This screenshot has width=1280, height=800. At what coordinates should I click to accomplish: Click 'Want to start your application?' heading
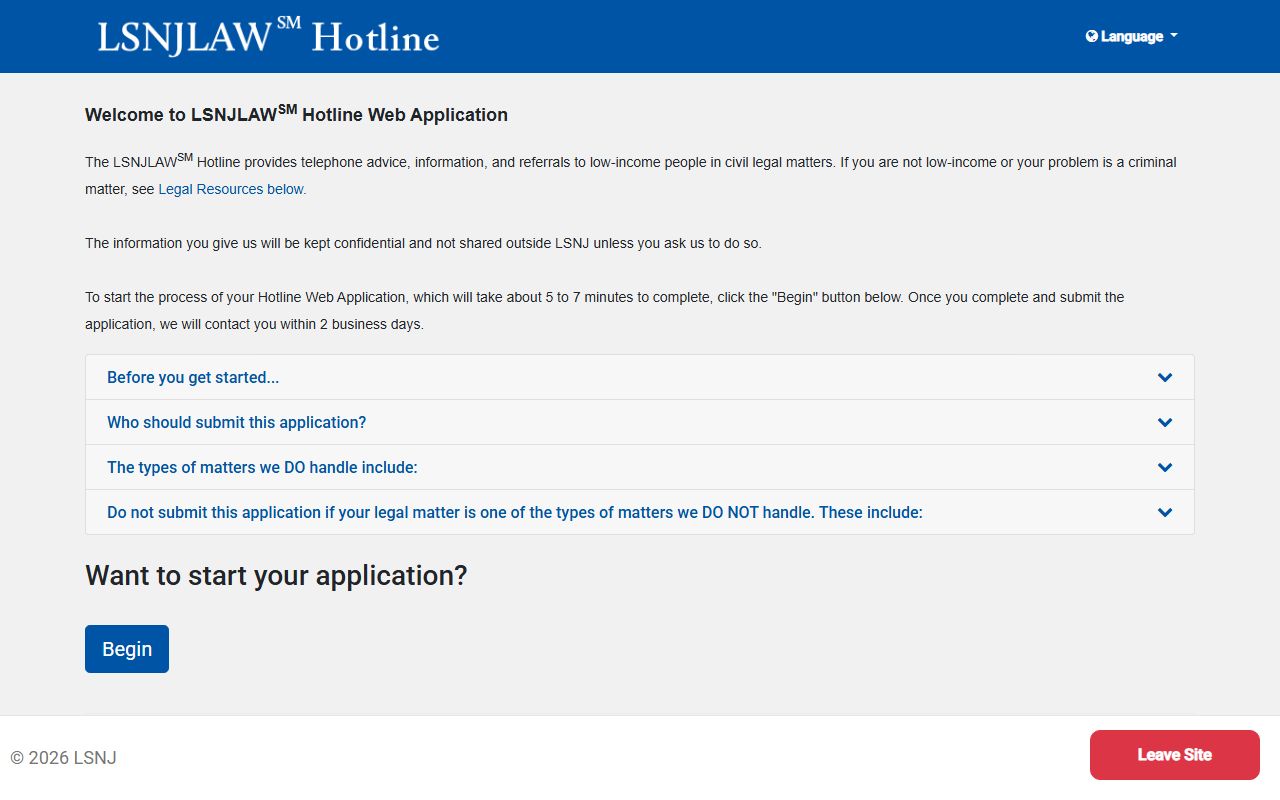tap(276, 576)
